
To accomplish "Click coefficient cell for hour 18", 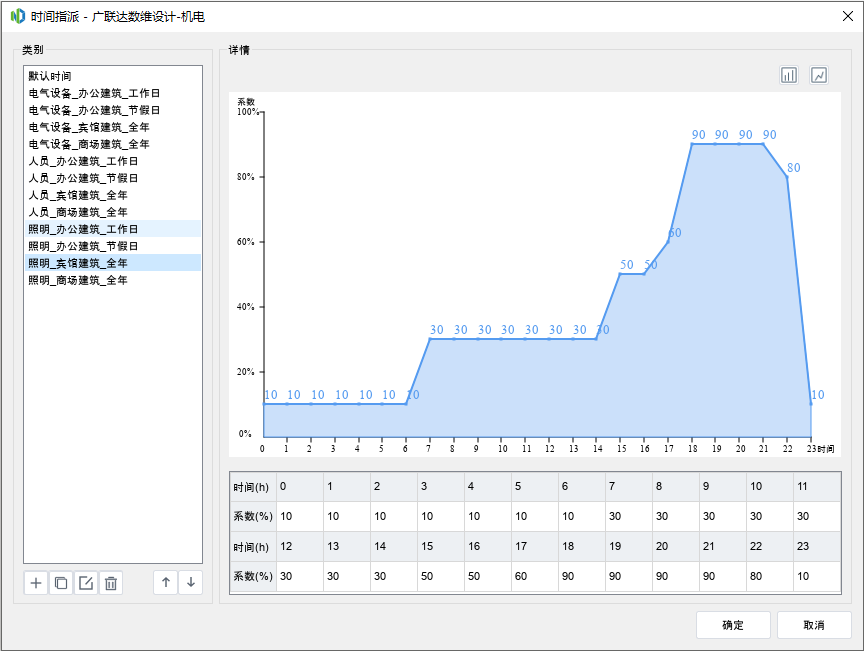I will coord(582,577).
